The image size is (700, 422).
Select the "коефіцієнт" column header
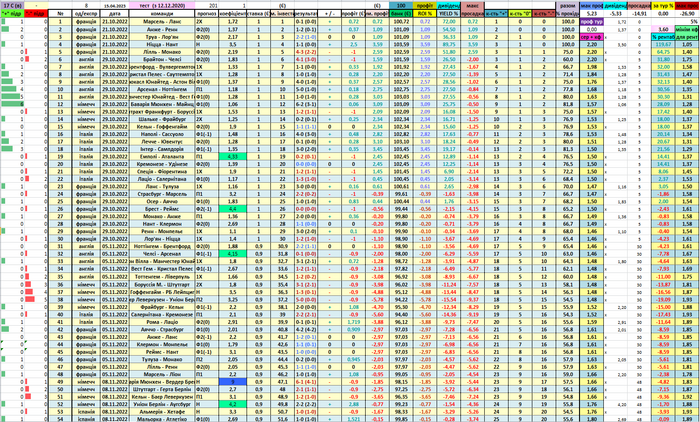233,14
